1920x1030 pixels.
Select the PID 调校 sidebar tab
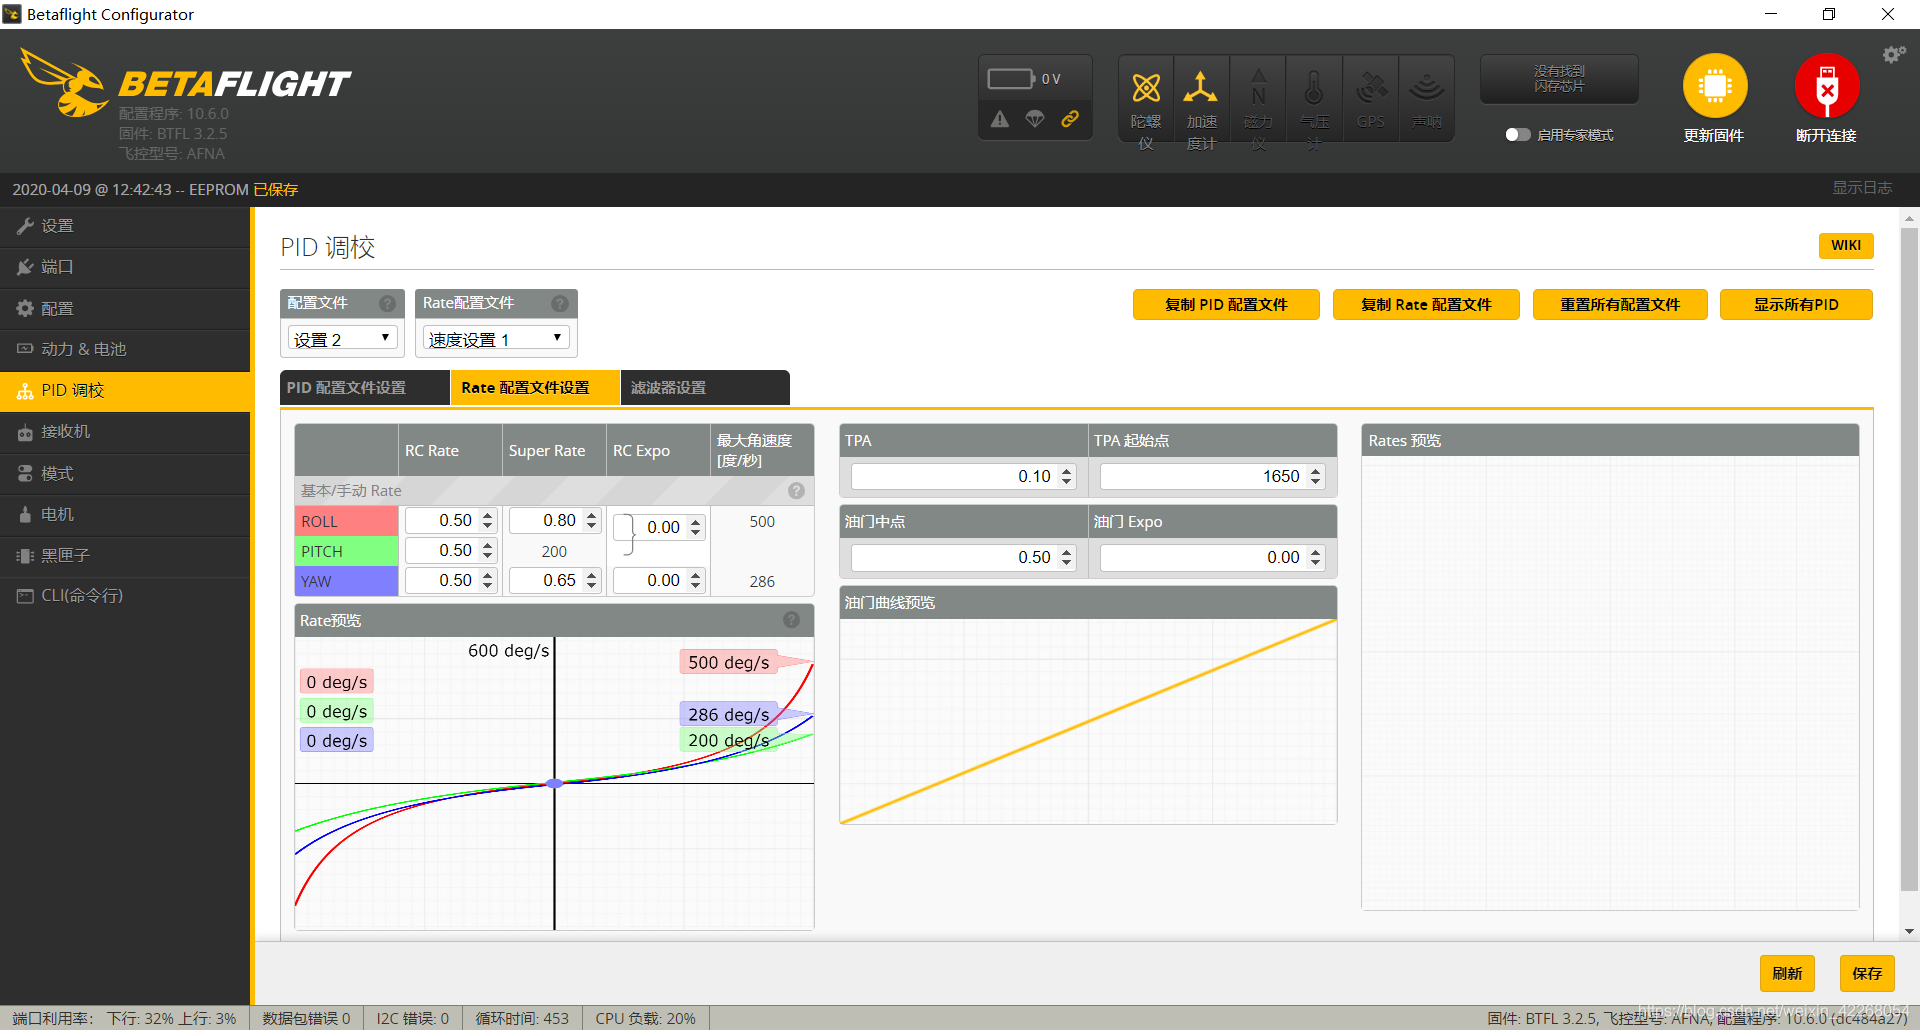click(125, 391)
